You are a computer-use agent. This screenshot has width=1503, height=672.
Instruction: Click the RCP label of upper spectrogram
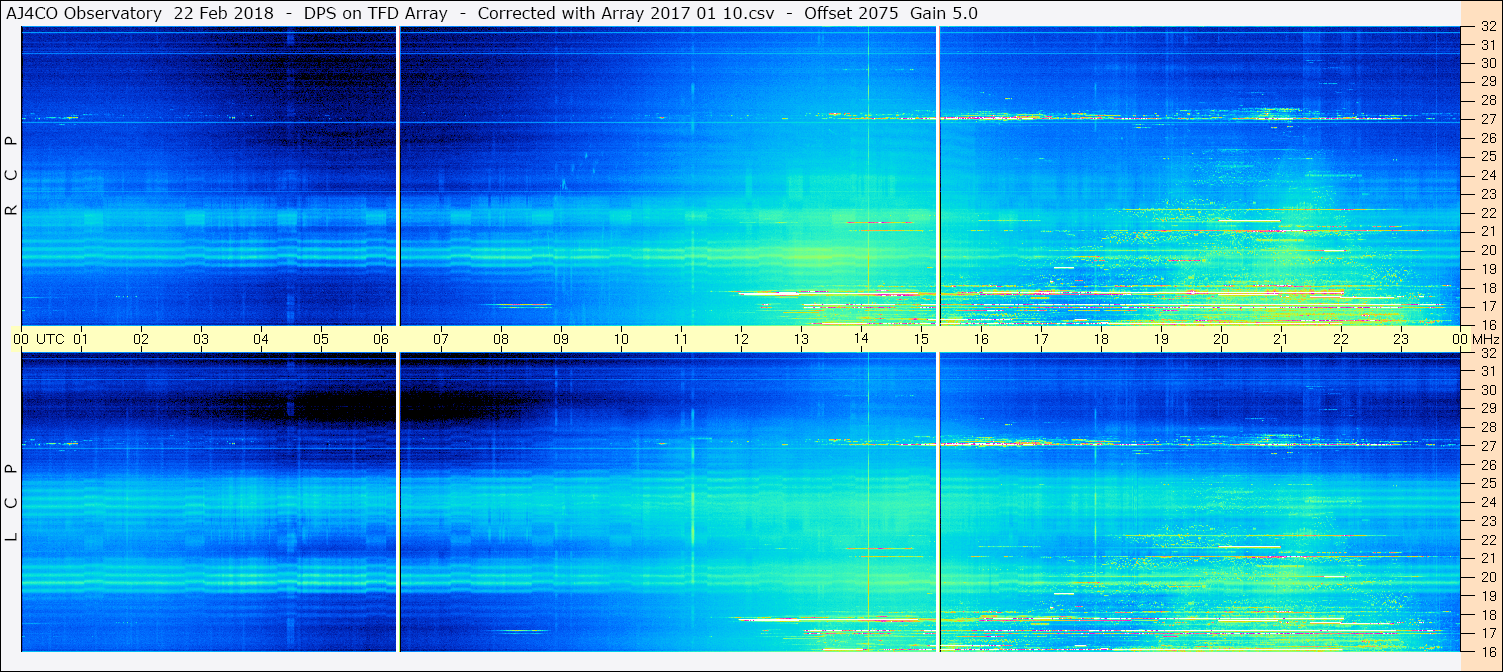point(12,176)
